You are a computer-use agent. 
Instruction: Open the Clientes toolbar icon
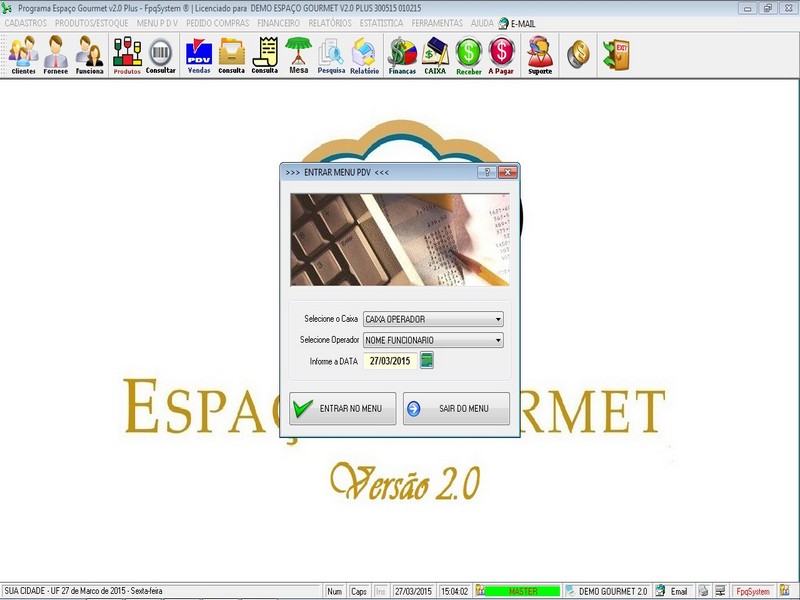pyautogui.click(x=23, y=55)
